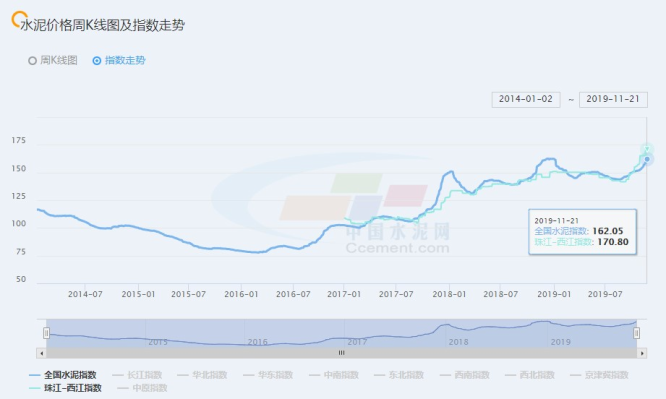Click the right scroll arrow of navigator

[x=642, y=353]
